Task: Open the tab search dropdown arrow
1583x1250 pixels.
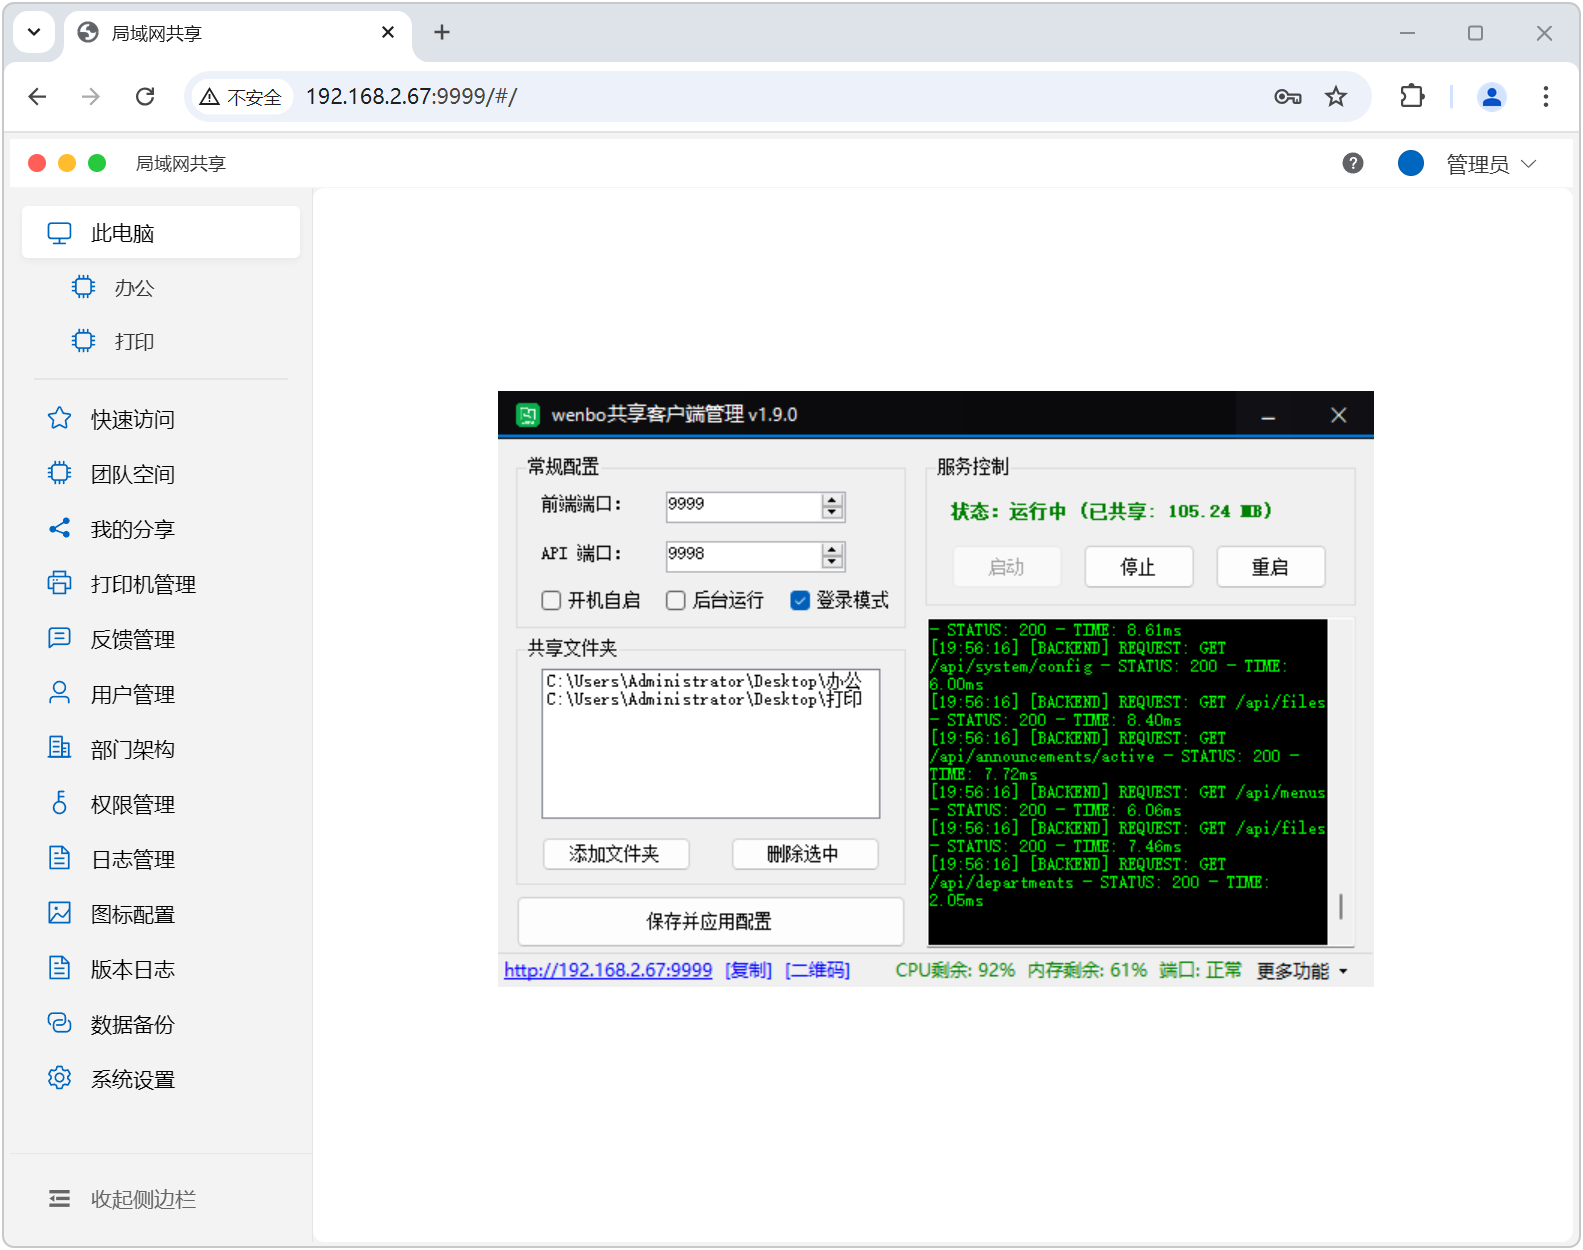Action: point(34,32)
